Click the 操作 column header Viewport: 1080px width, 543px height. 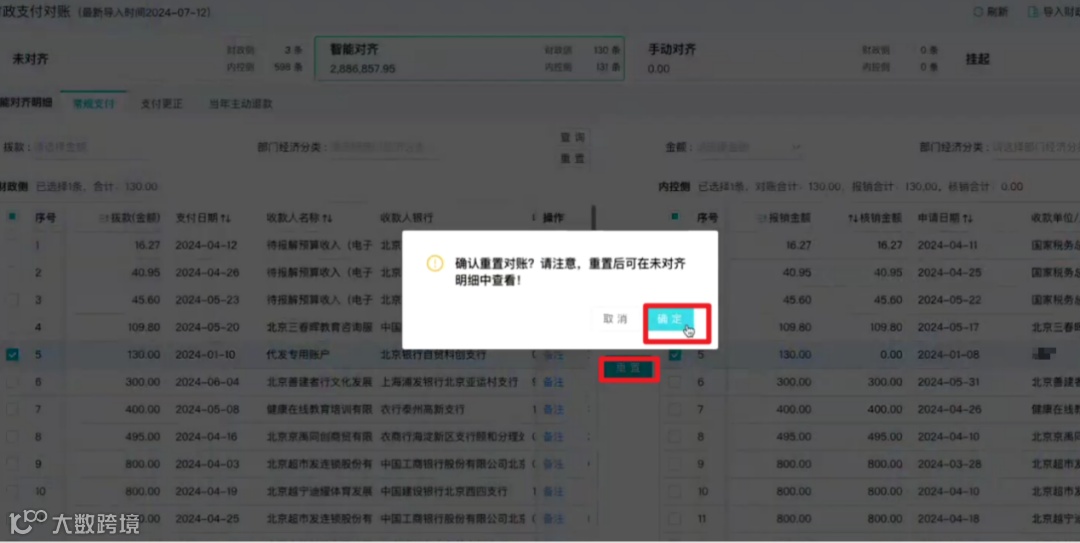[x=553, y=218]
